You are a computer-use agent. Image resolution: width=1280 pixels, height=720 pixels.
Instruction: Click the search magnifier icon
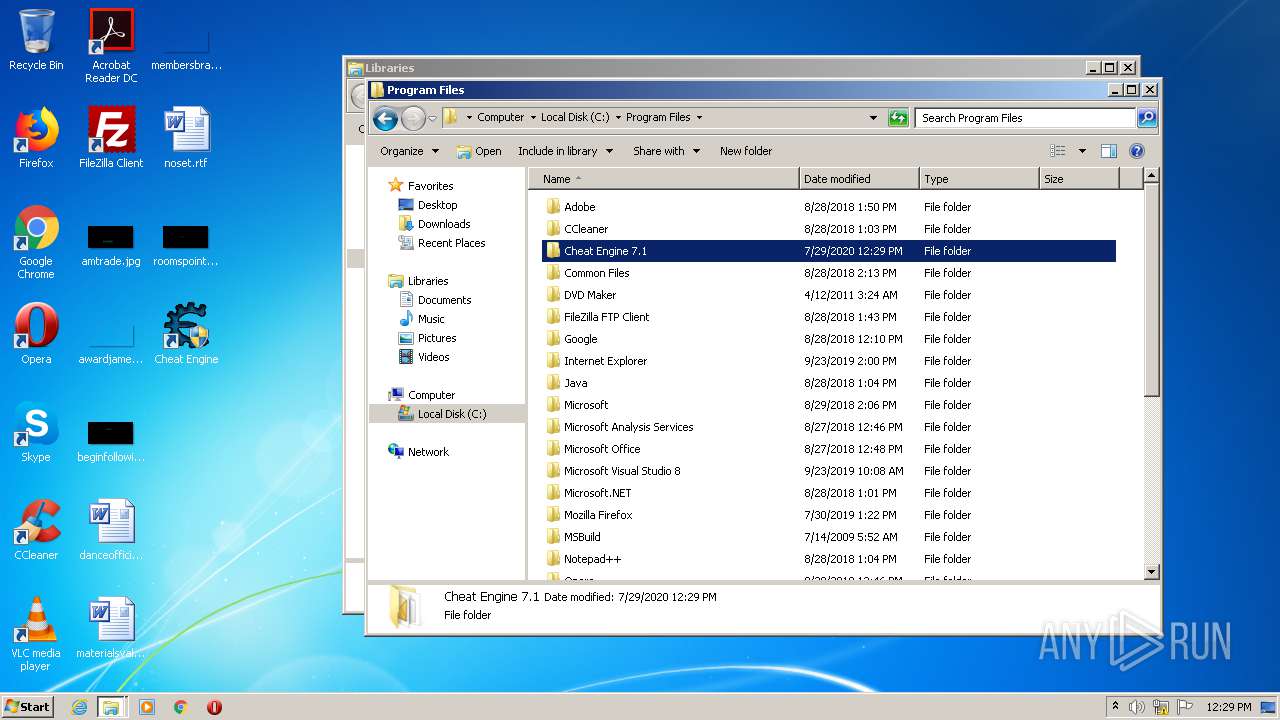[1147, 118]
